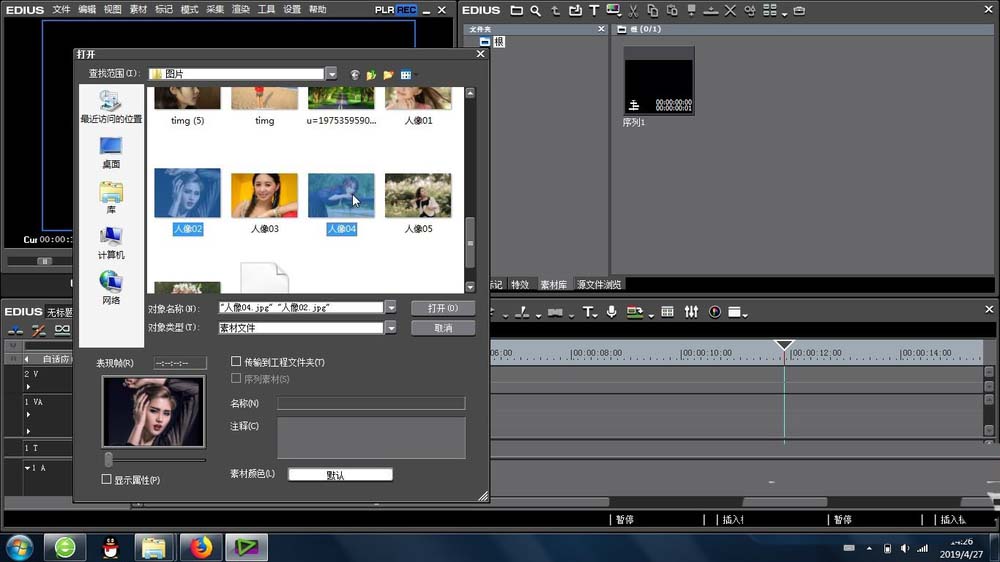The height and width of the screenshot is (562, 1000).
Task: Collapse the 1 A audio track
Action: tap(27, 468)
